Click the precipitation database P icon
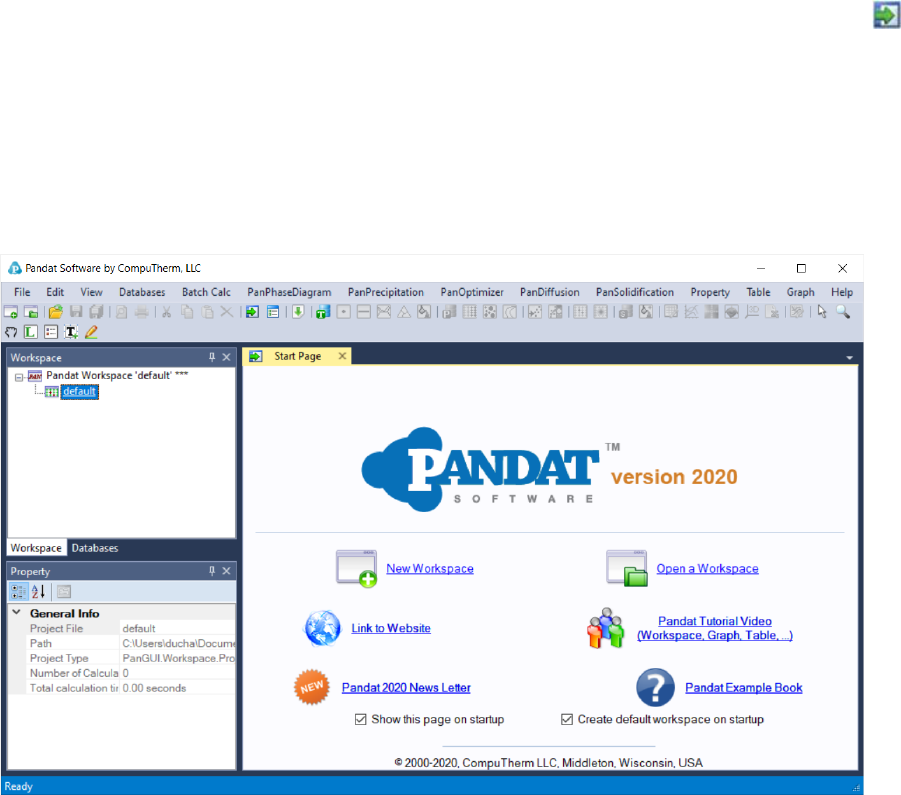 coord(449,312)
